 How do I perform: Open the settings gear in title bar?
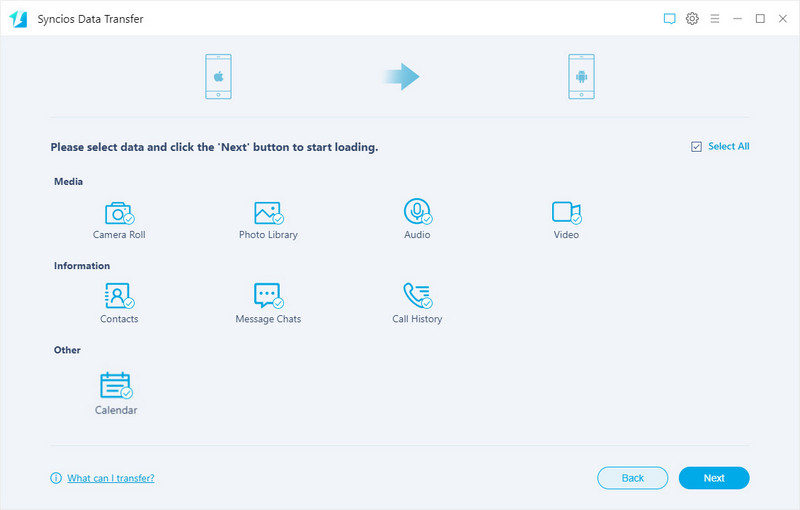[x=692, y=19]
